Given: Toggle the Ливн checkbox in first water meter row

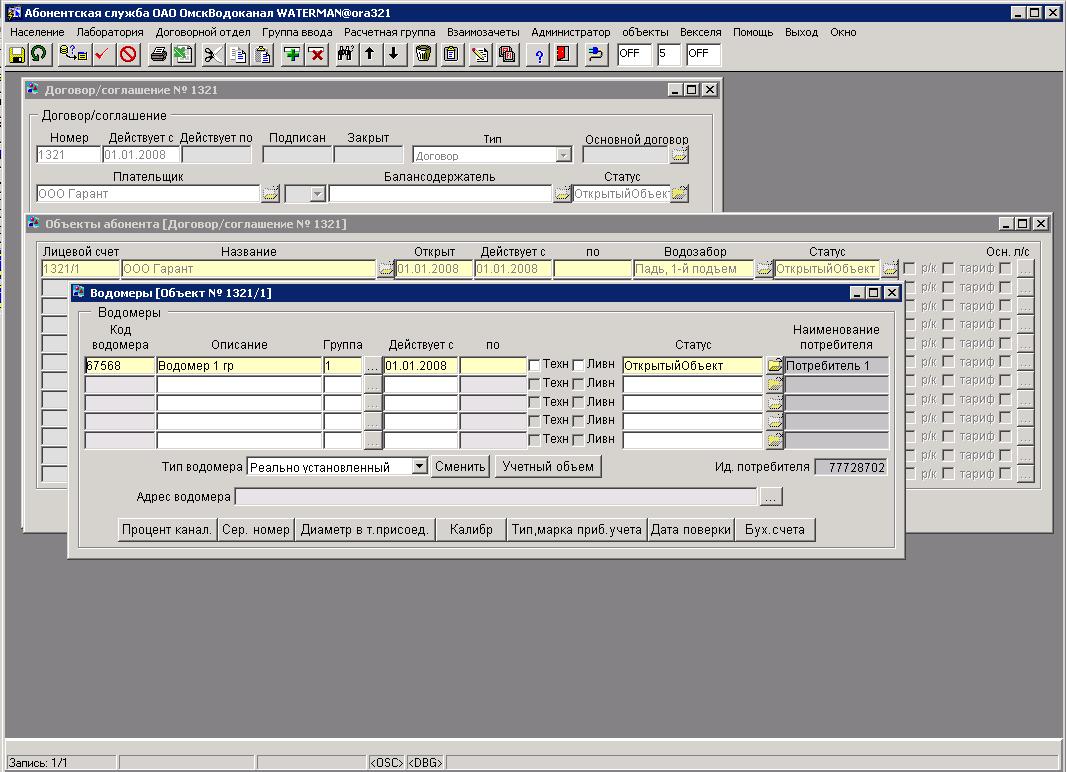Looking at the screenshot, I should (x=578, y=366).
